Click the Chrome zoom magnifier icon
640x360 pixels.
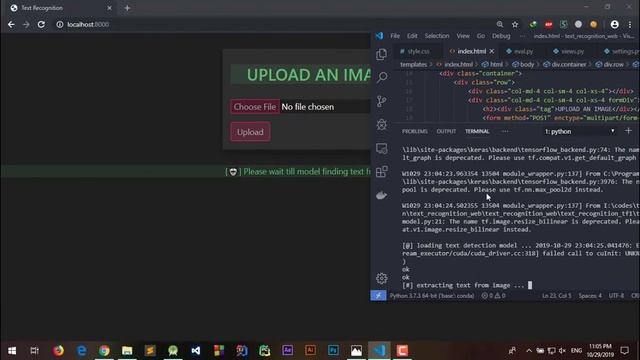500,24
